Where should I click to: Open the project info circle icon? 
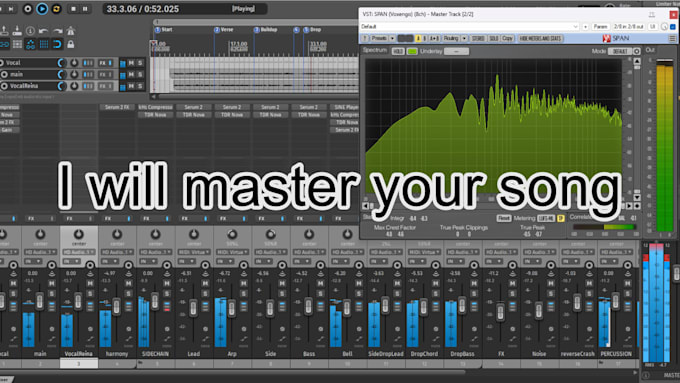point(30,31)
